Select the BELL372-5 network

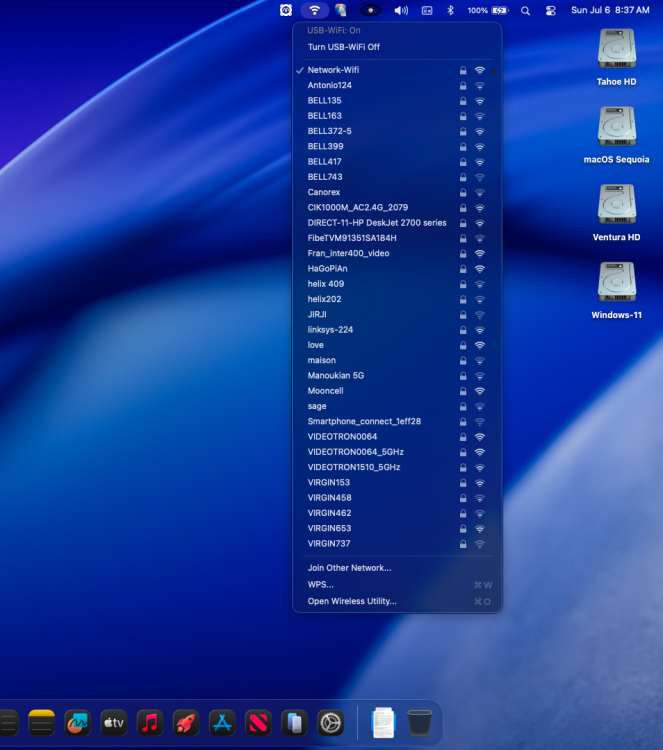tap(397, 131)
